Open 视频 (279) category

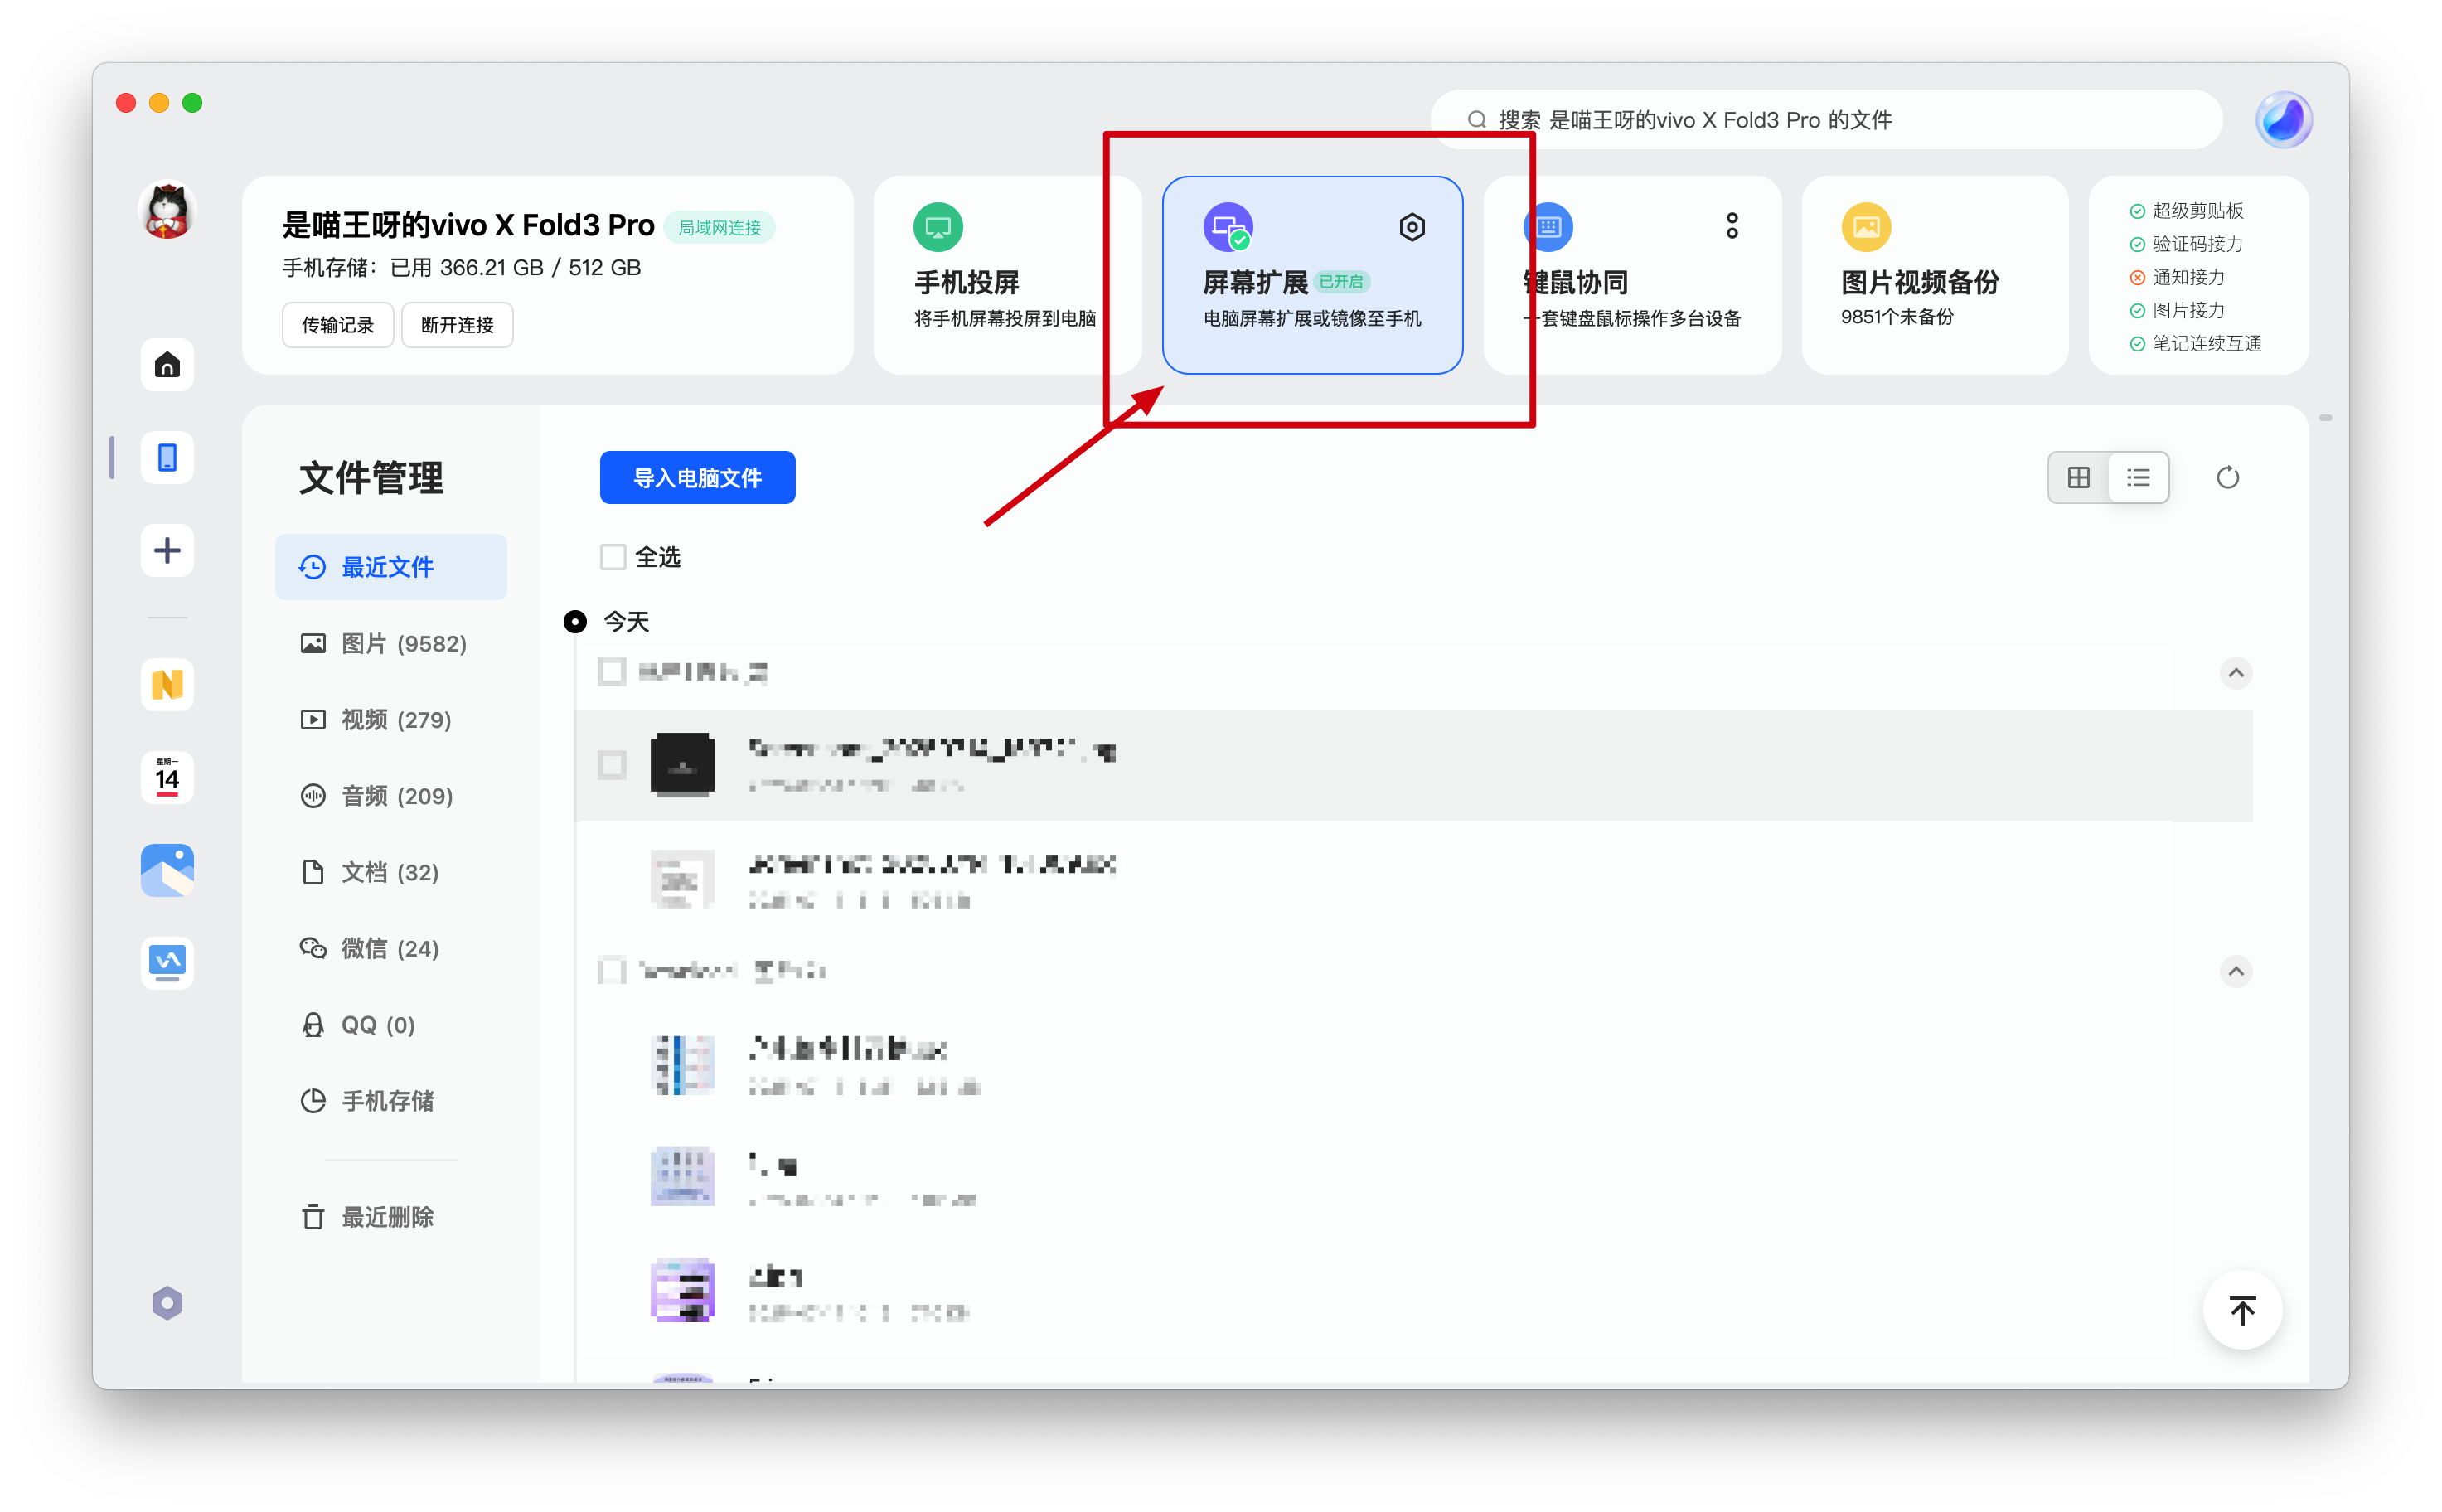point(391,719)
